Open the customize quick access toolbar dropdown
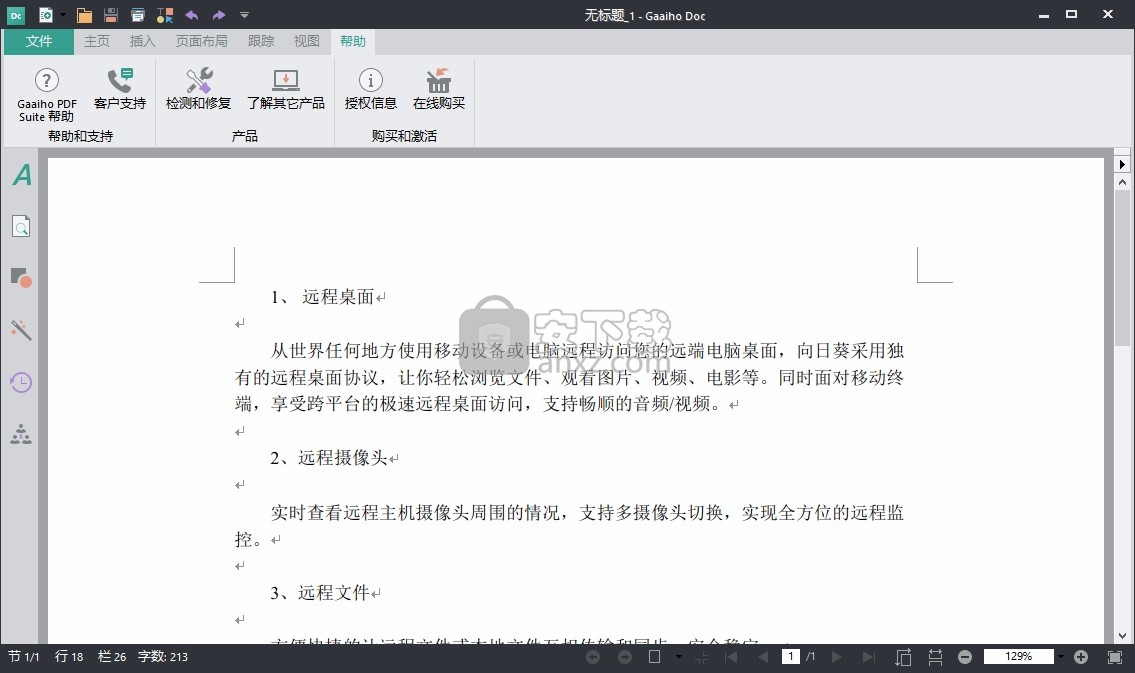 [x=245, y=14]
